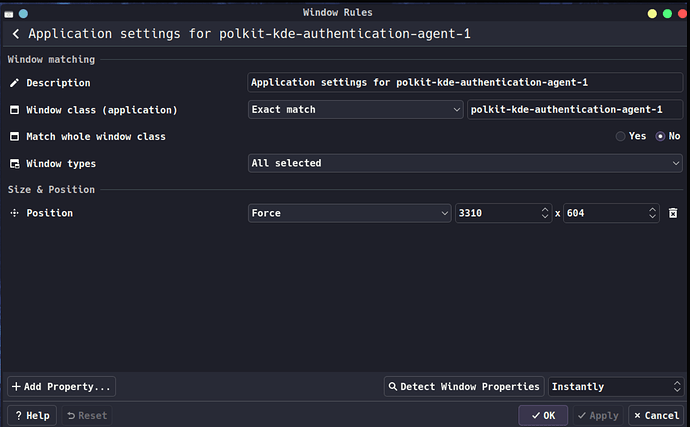This screenshot has height=427, width=690.
Task: Open the Exact match dropdown
Action: point(355,110)
